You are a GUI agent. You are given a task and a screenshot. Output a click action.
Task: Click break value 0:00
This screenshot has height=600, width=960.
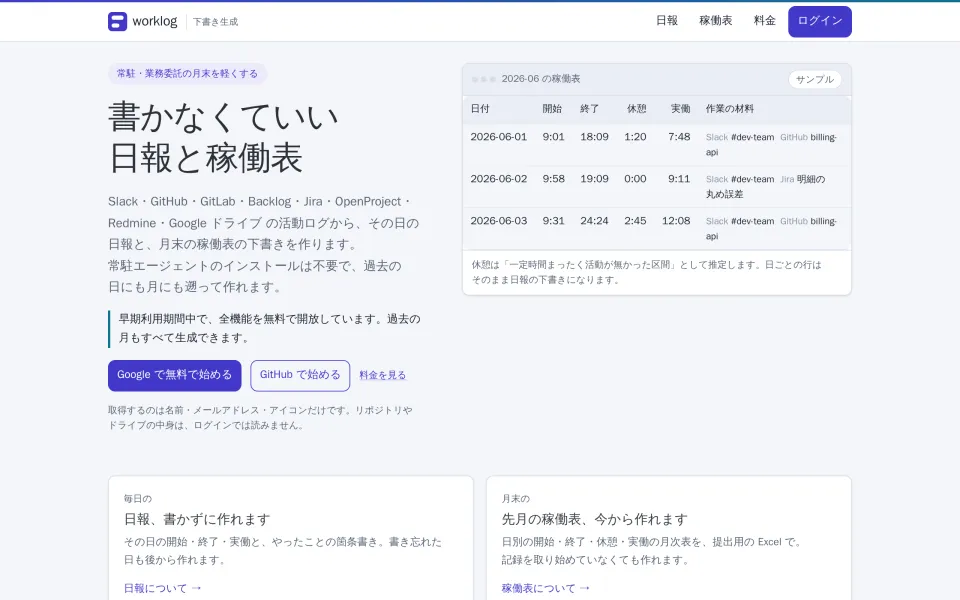635,179
